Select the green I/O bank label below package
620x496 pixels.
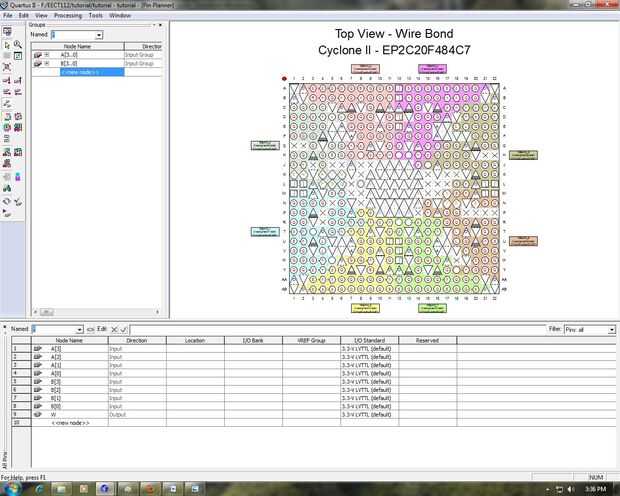tap(432, 308)
